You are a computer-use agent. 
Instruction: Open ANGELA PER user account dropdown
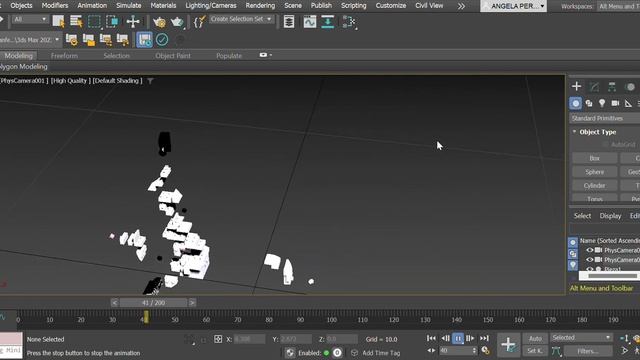coord(514,6)
